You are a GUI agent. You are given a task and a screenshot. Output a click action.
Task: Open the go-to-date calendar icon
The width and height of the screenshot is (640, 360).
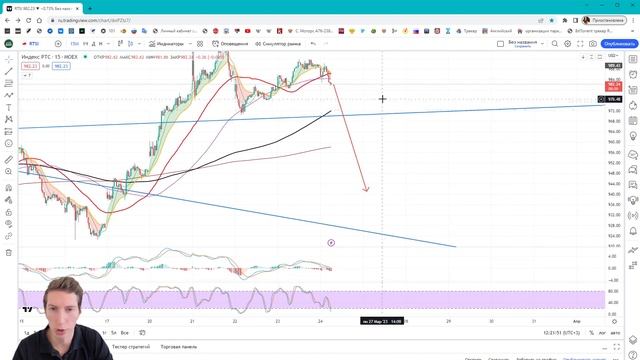(x=142, y=333)
